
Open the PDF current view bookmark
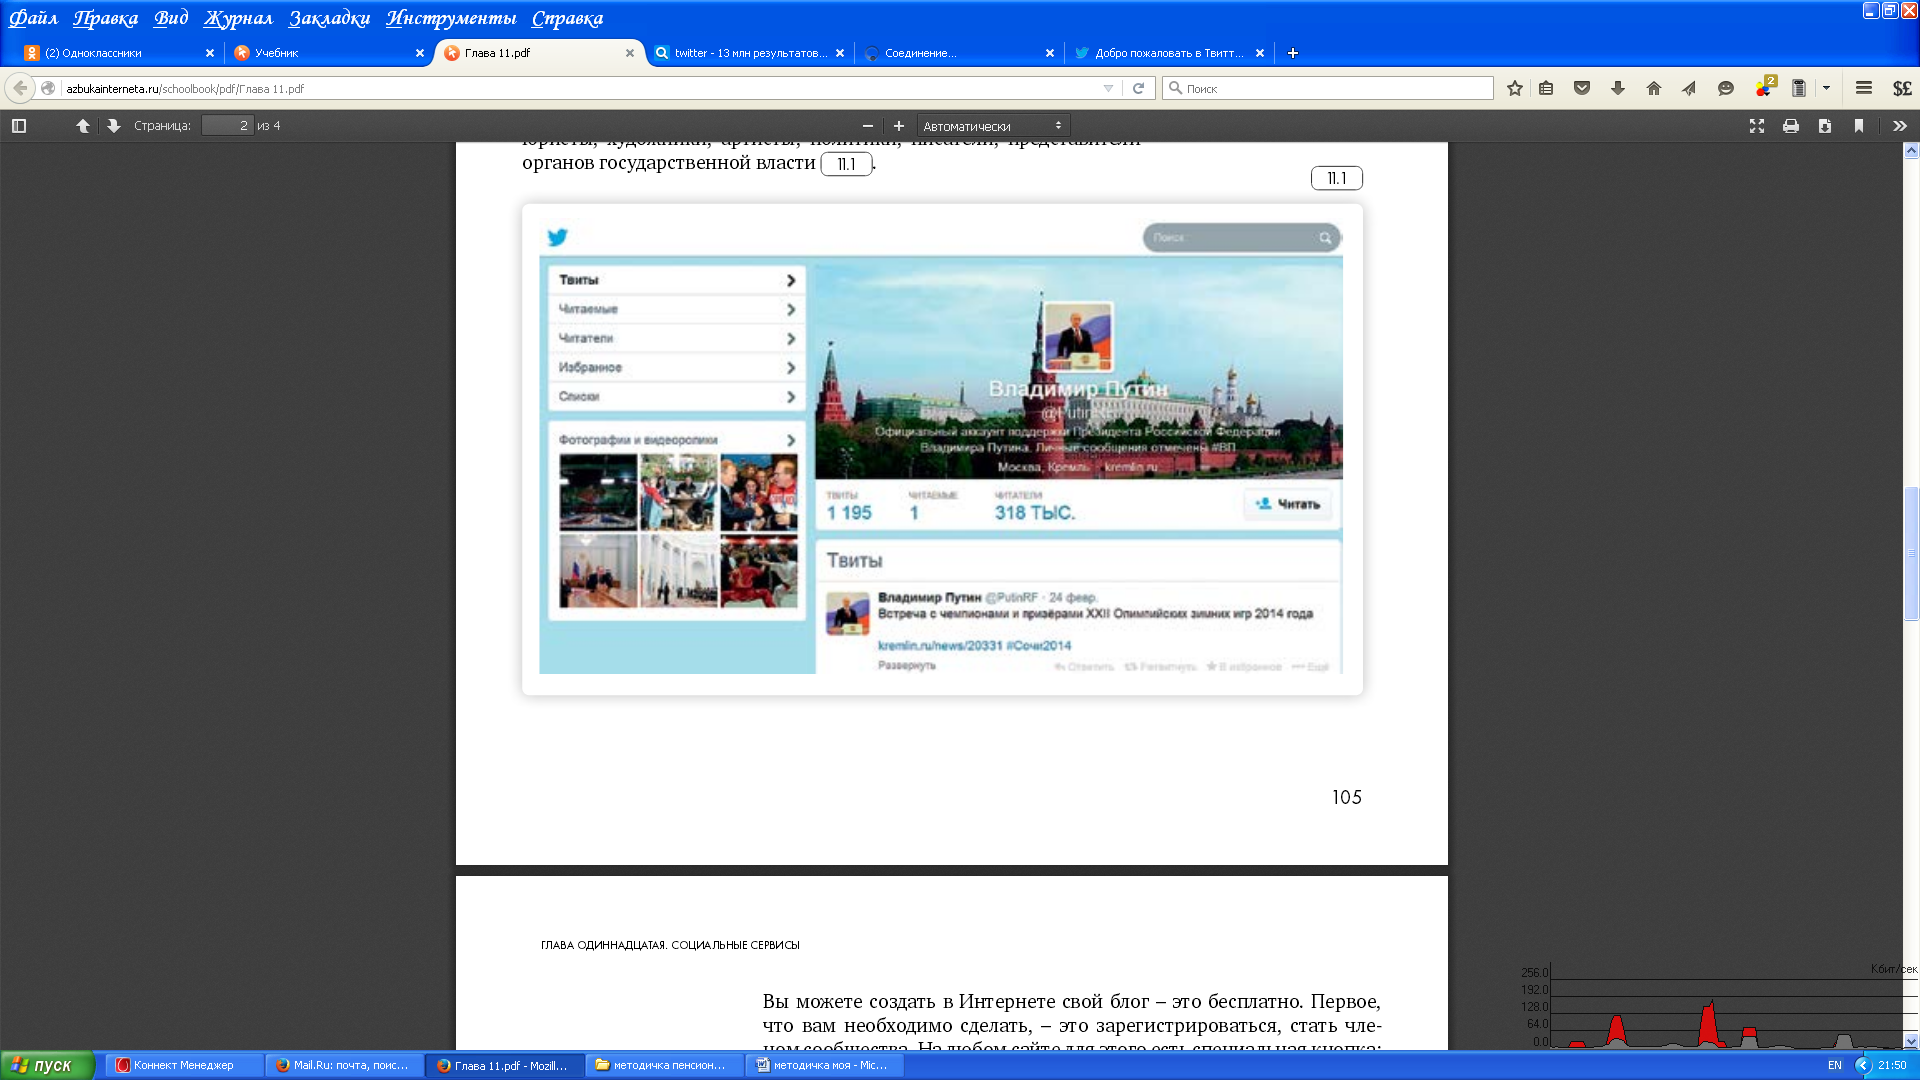[x=1859, y=126]
